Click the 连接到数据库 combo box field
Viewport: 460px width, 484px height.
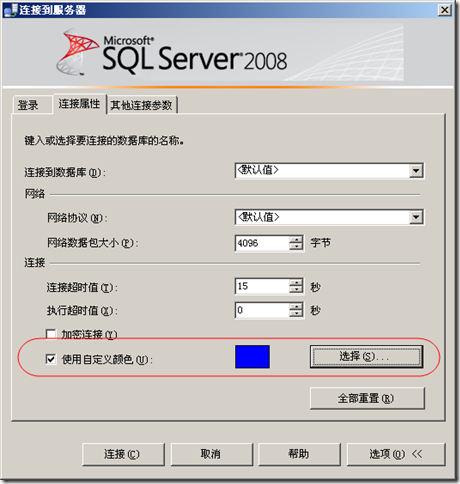coord(329,171)
